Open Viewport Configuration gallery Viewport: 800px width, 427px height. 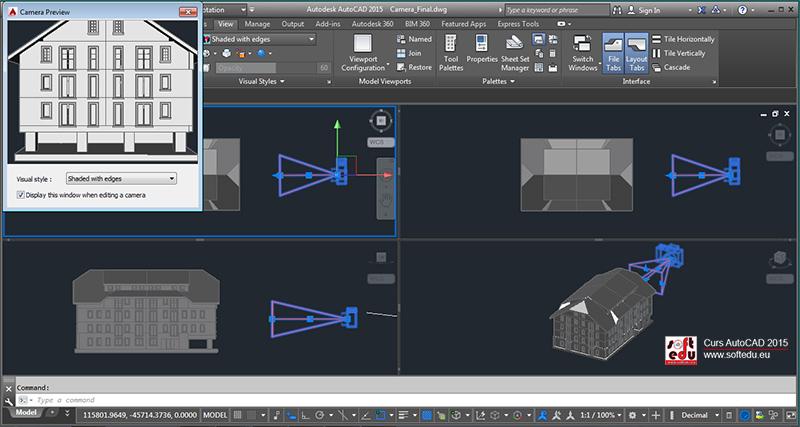[x=363, y=53]
